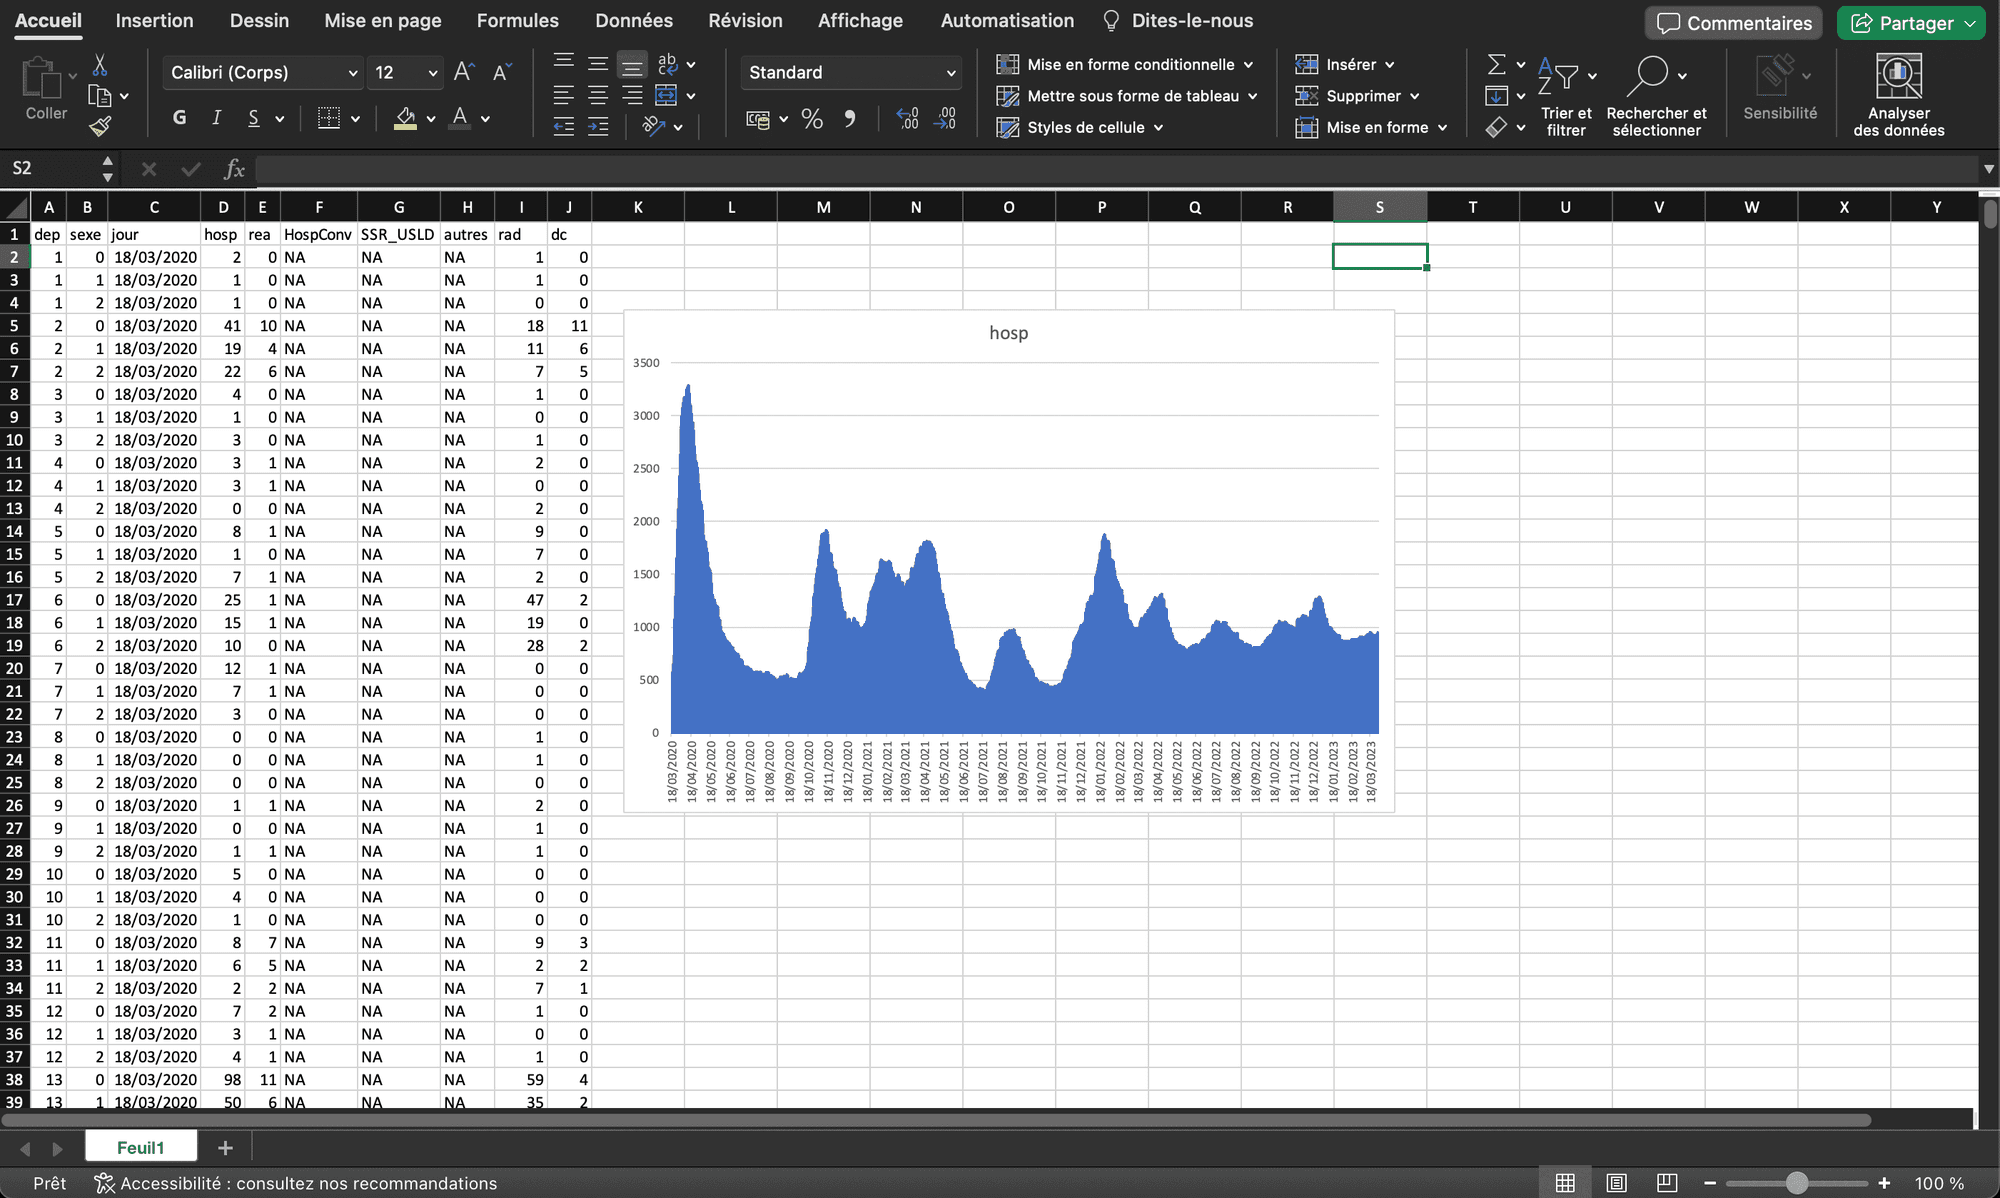This screenshot has width=2000, height=1198.
Task: Switch to page layout view
Action: [x=1616, y=1183]
